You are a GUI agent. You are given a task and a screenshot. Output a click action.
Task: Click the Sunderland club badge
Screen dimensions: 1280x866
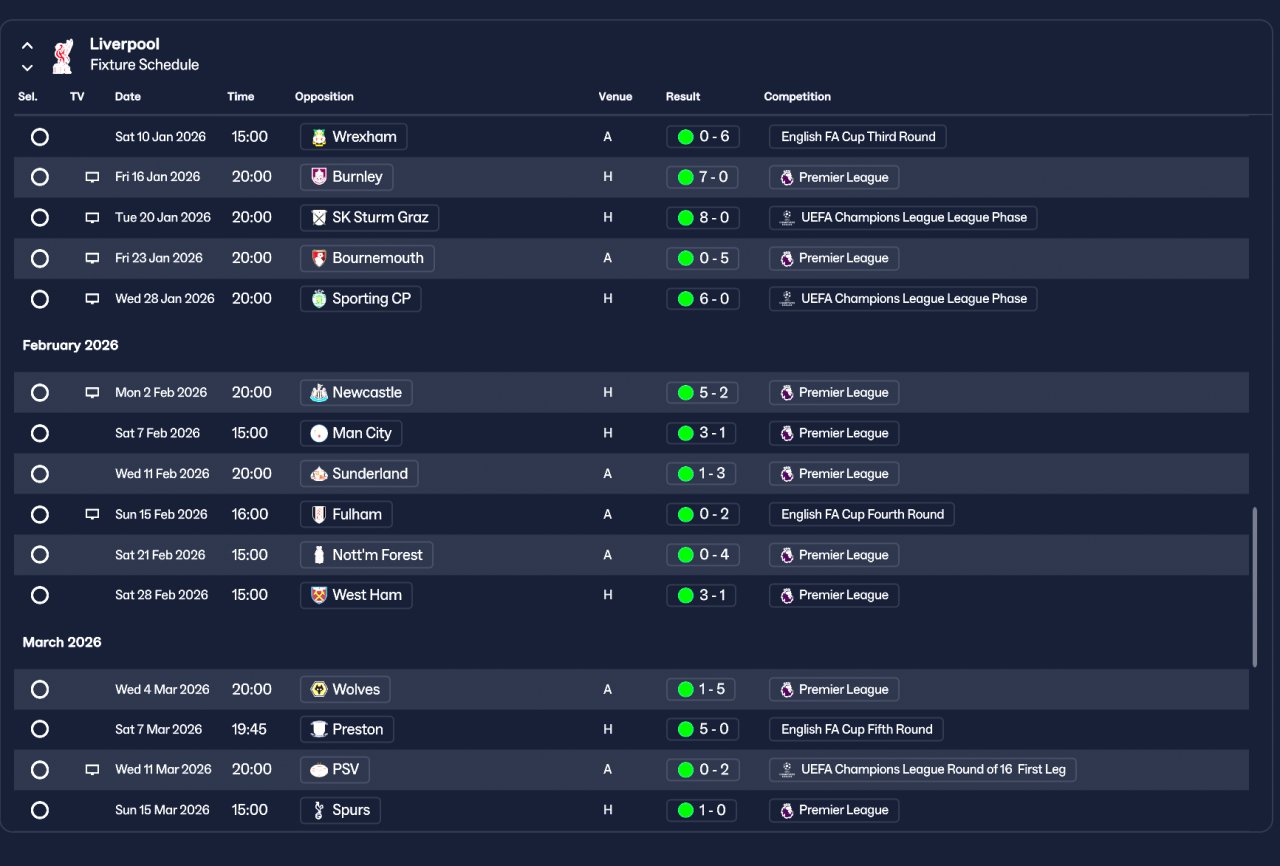319,474
